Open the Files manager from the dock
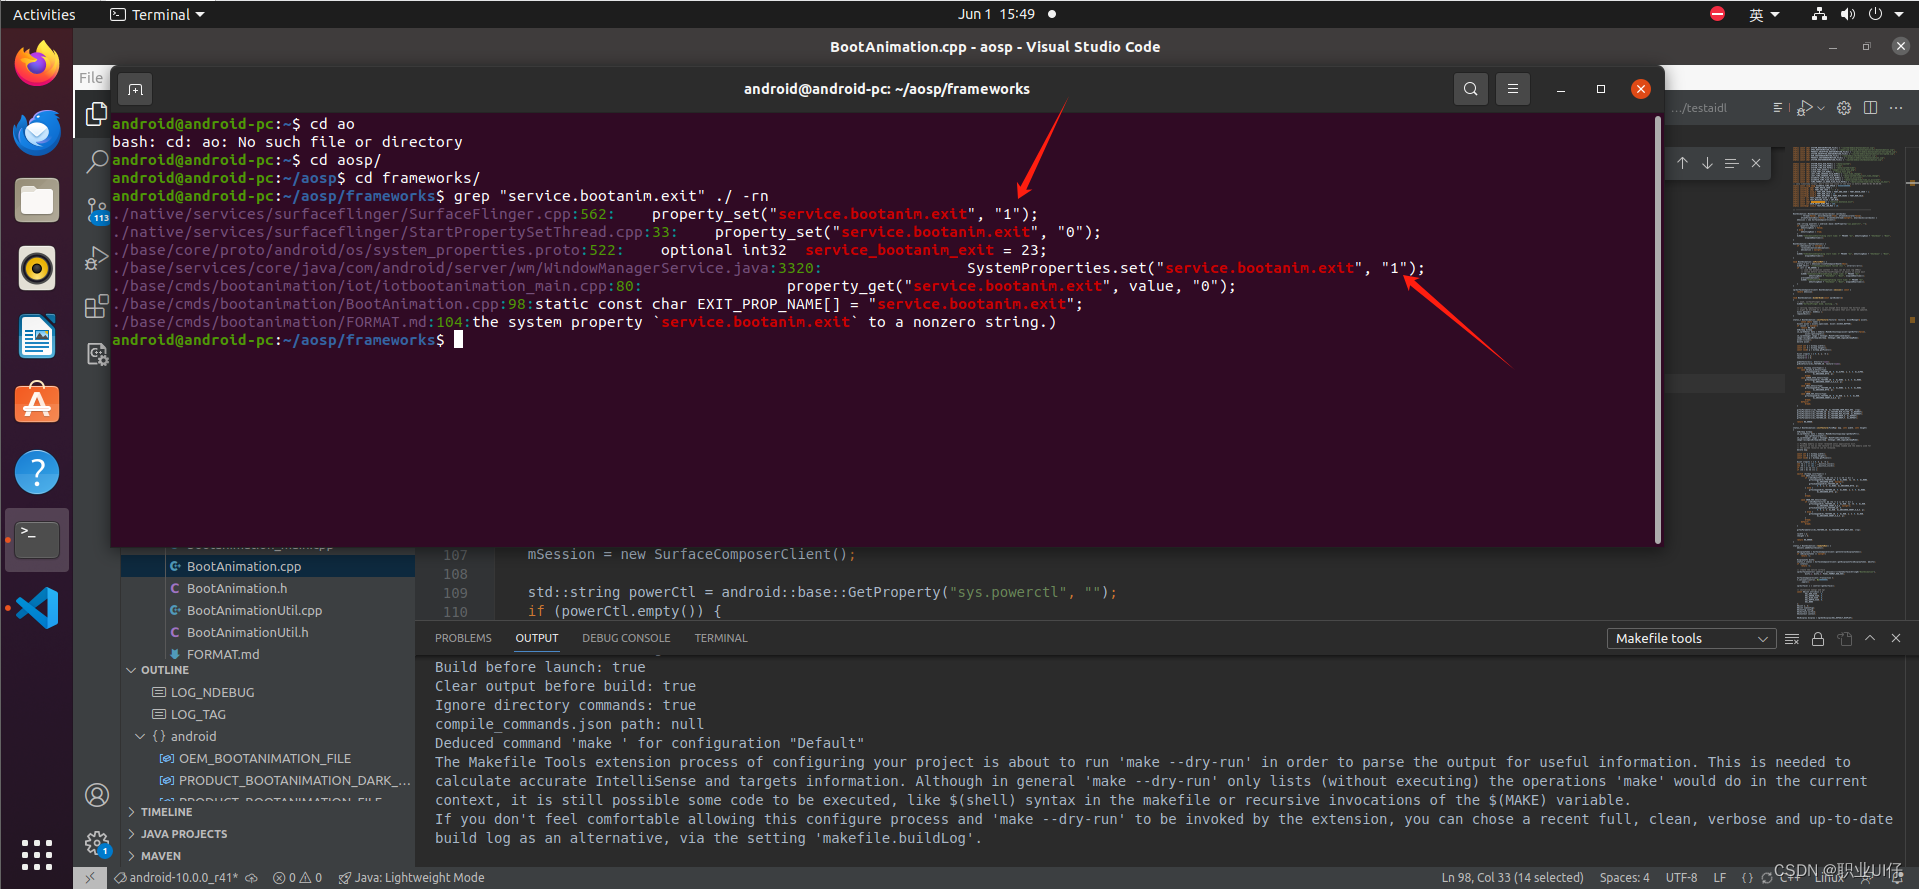 click(x=37, y=200)
